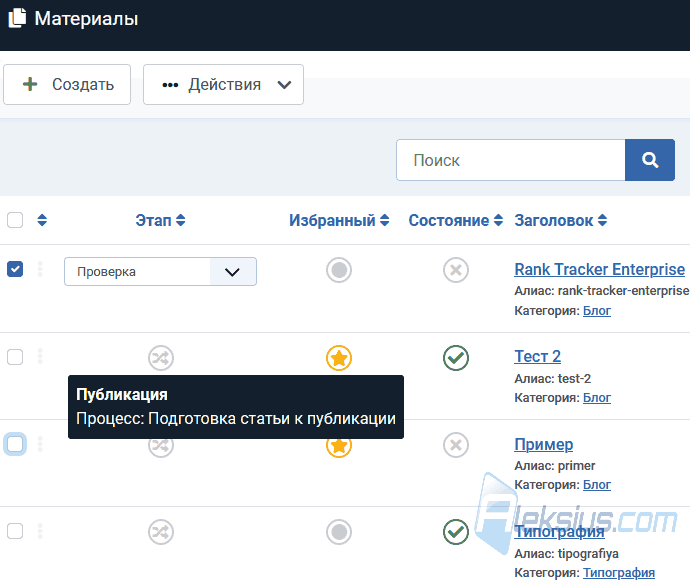The image size is (690, 582).
Task: Open Блог category of Пример
Action: coord(597,485)
